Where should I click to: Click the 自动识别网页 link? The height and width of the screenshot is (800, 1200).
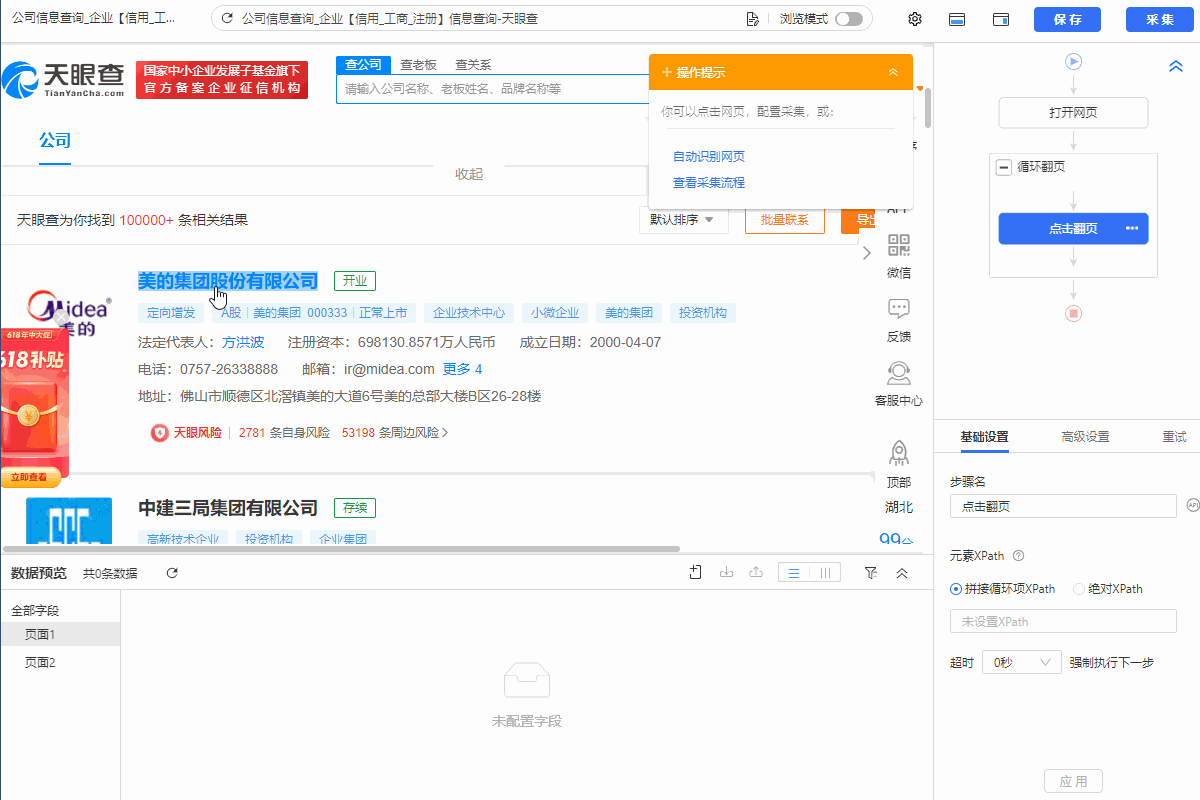pyautogui.click(x=709, y=157)
